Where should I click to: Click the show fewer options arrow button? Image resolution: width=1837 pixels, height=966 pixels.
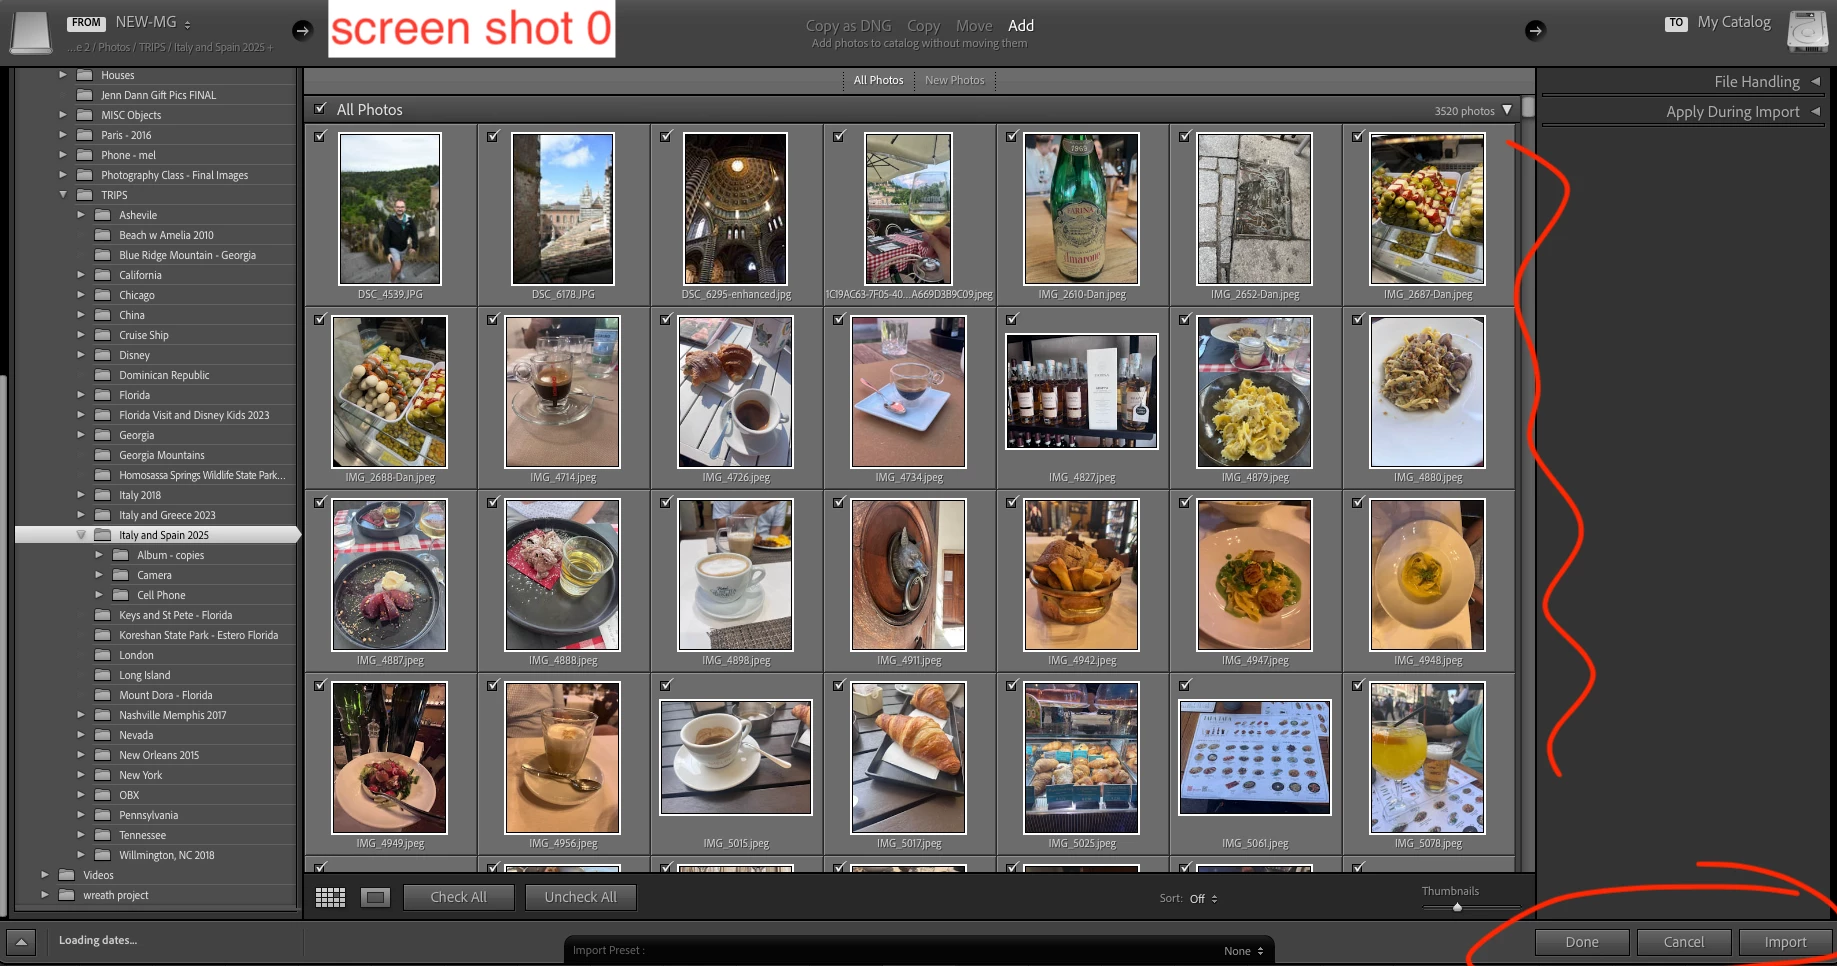pyautogui.click(x=21, y=941)
